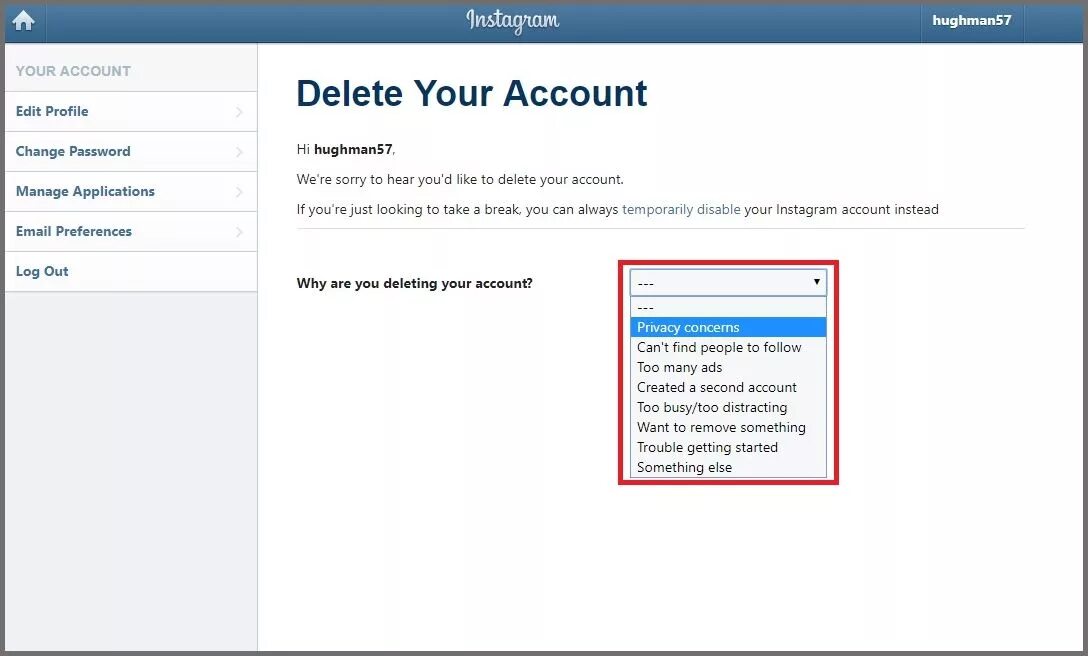Pick Something else option
This screenshot has width=1088, height=656.
pos(728,467)
